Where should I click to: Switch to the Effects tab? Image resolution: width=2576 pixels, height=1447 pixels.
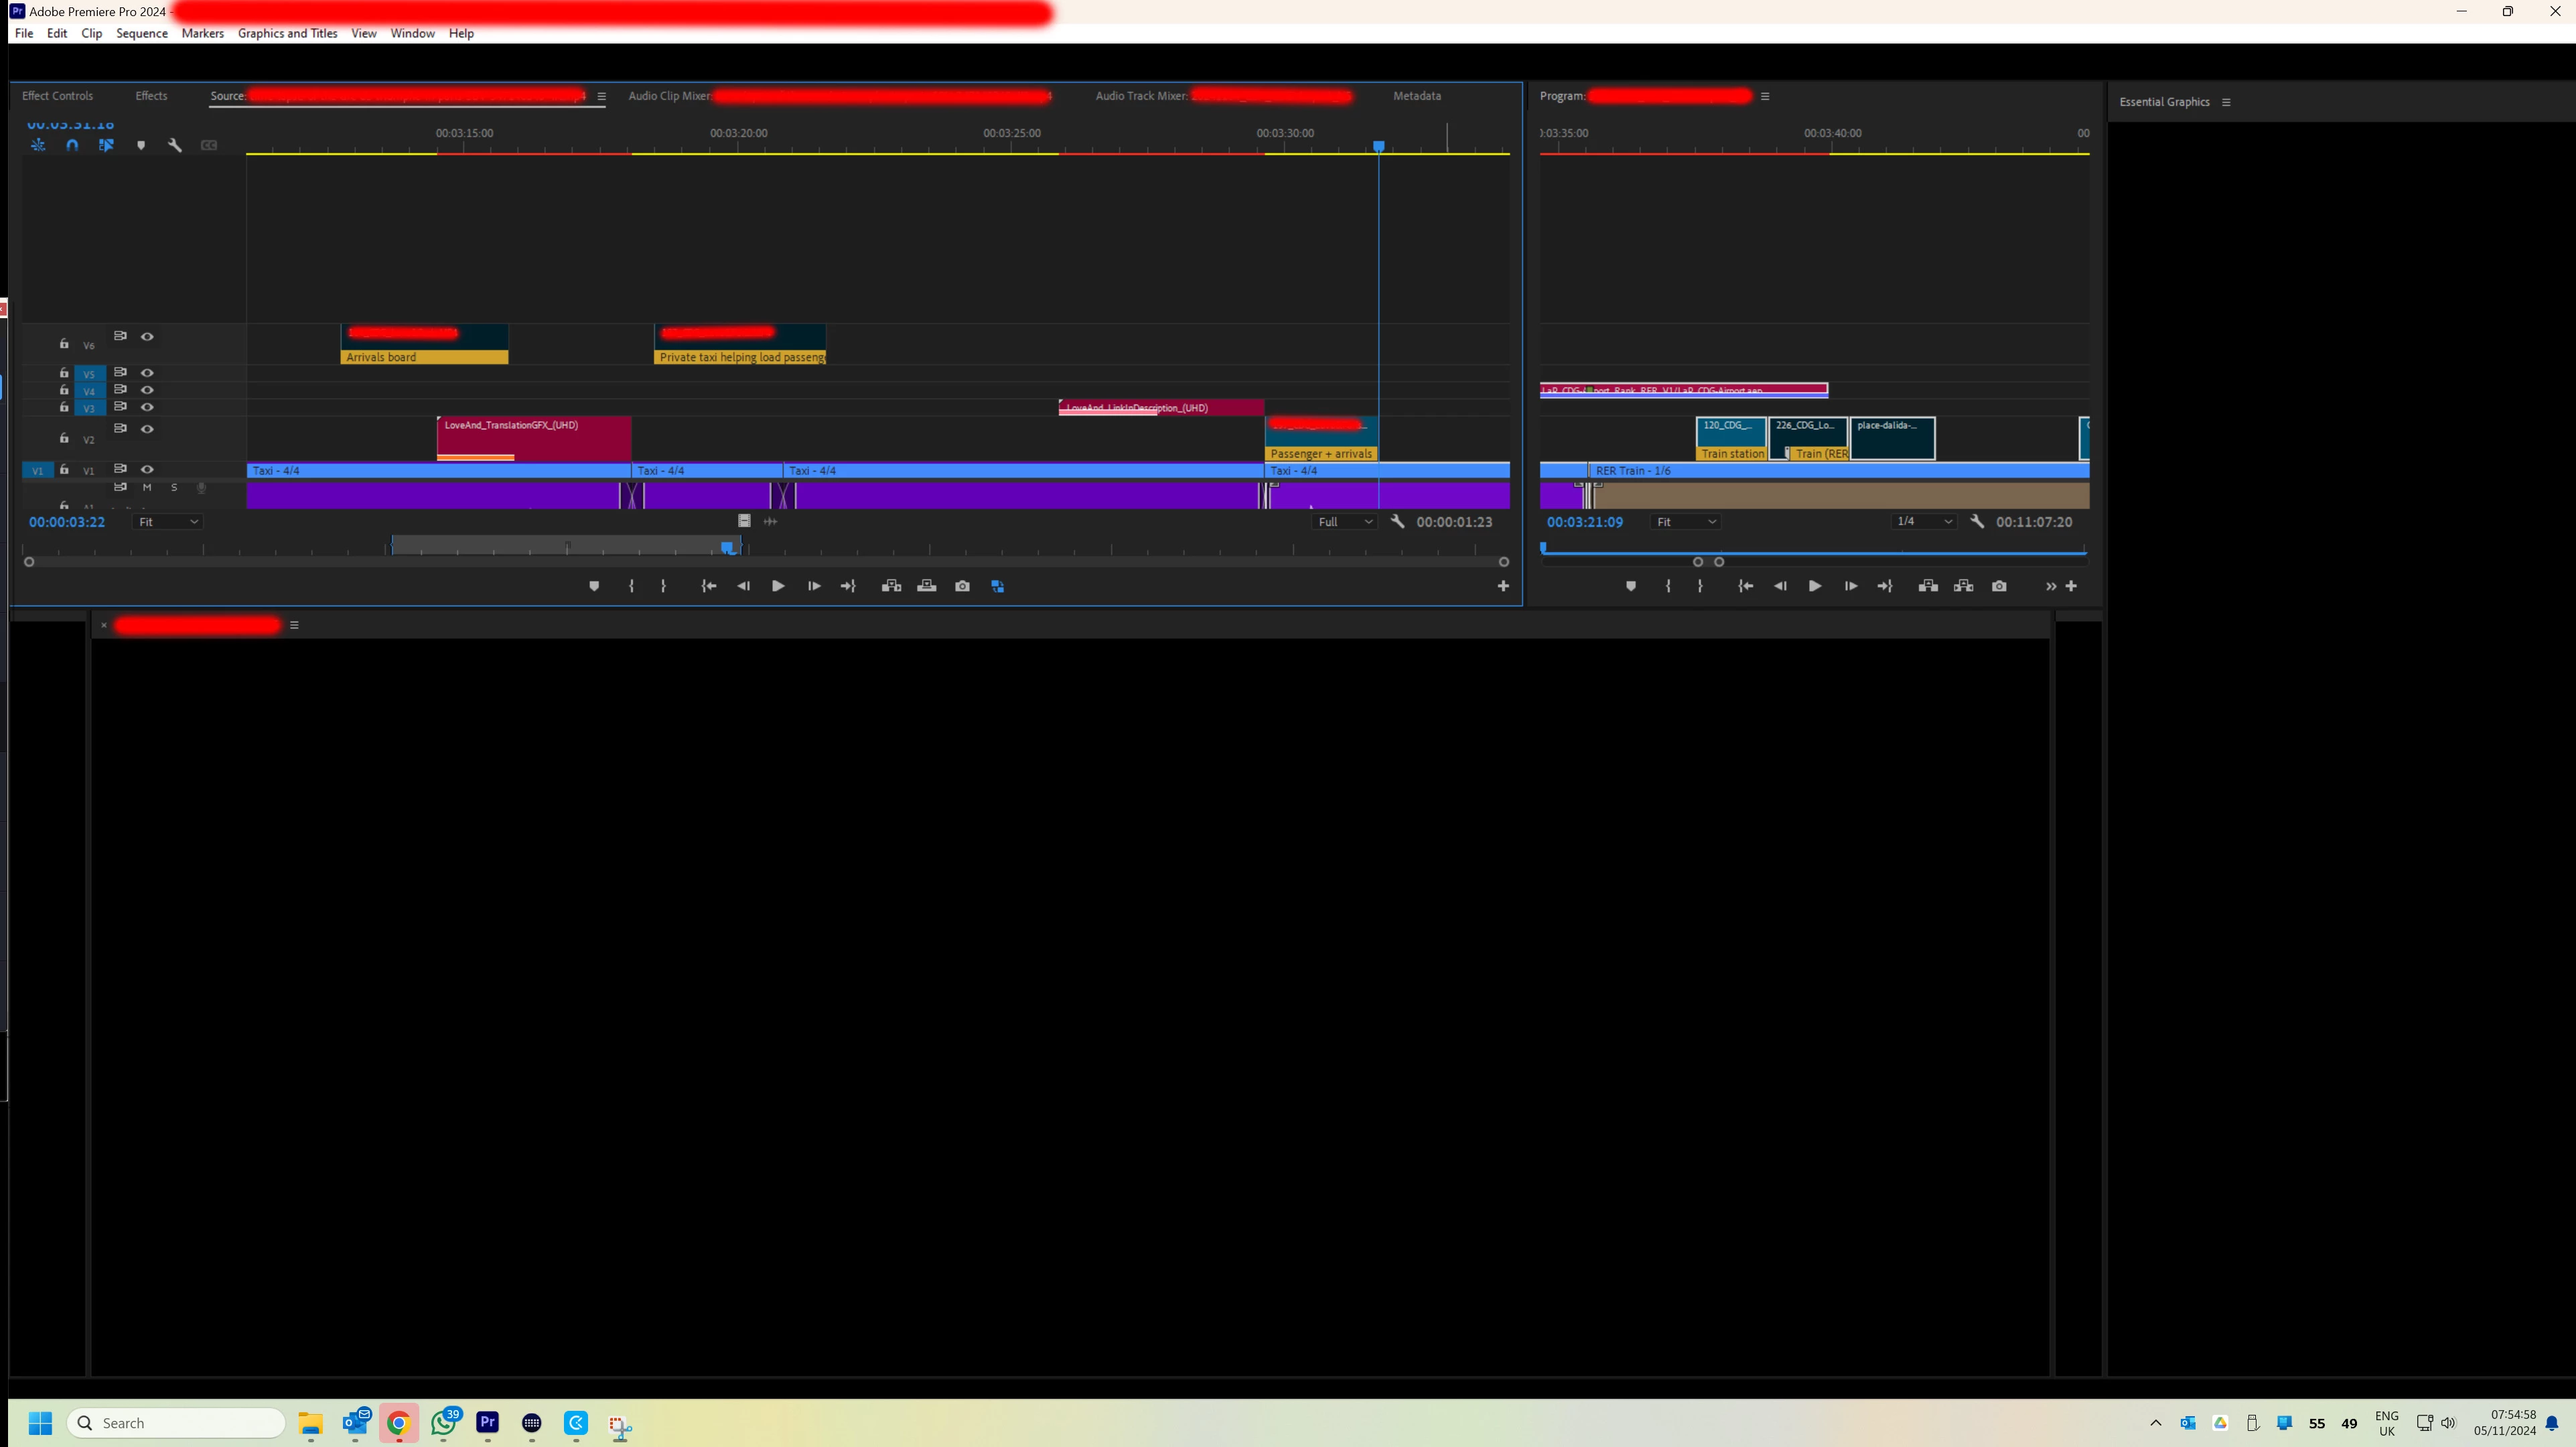point(151,96)
